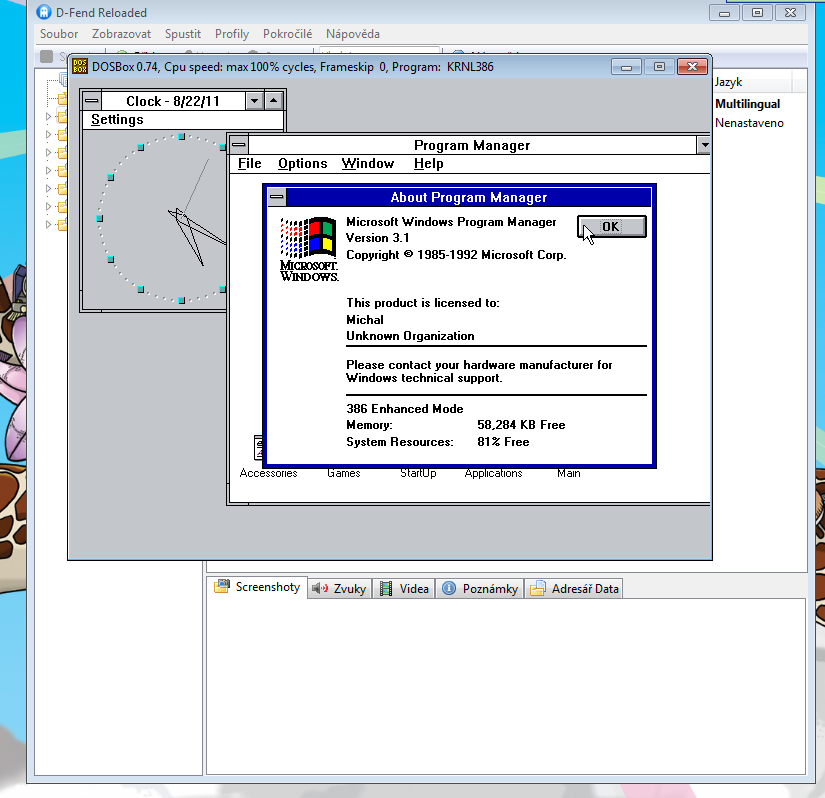Click the licensed name Michal
The height and width of the screenshot is (798, 825).
coord(365,320)
